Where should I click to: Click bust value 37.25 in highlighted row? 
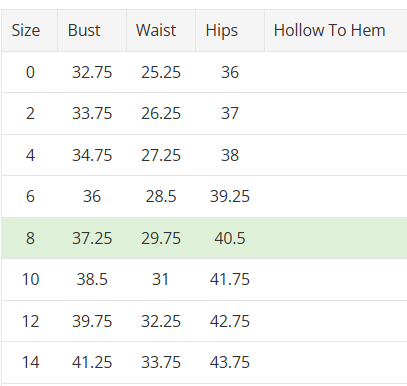92,239
